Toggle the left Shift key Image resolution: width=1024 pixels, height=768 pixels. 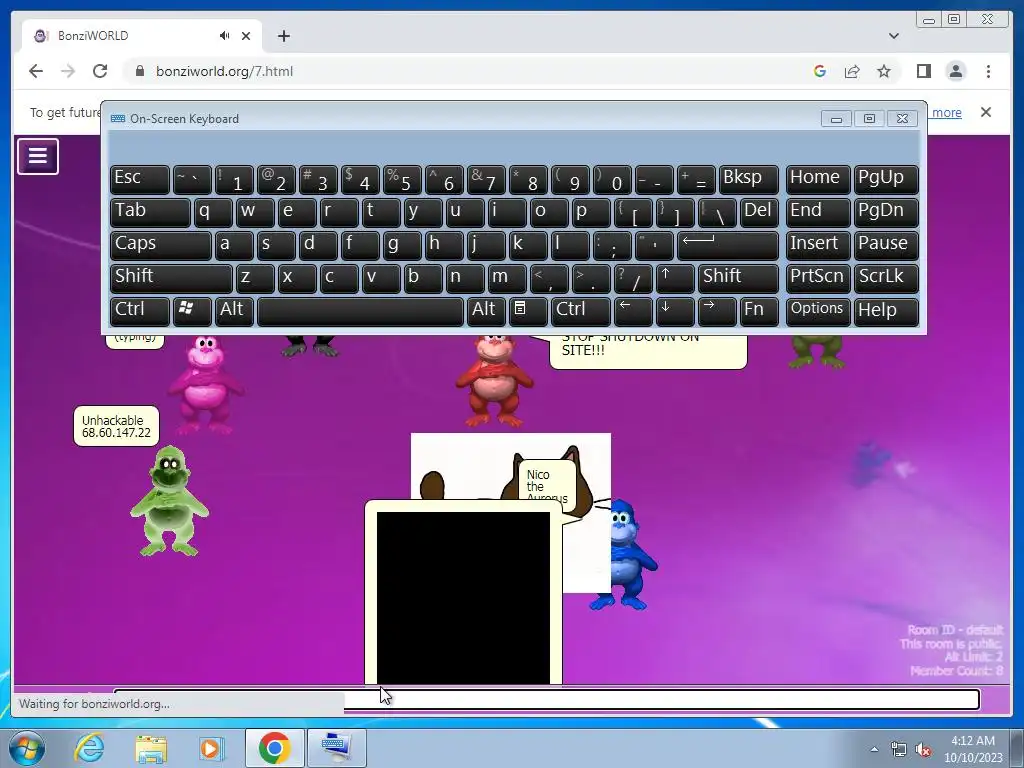[171, 278]
